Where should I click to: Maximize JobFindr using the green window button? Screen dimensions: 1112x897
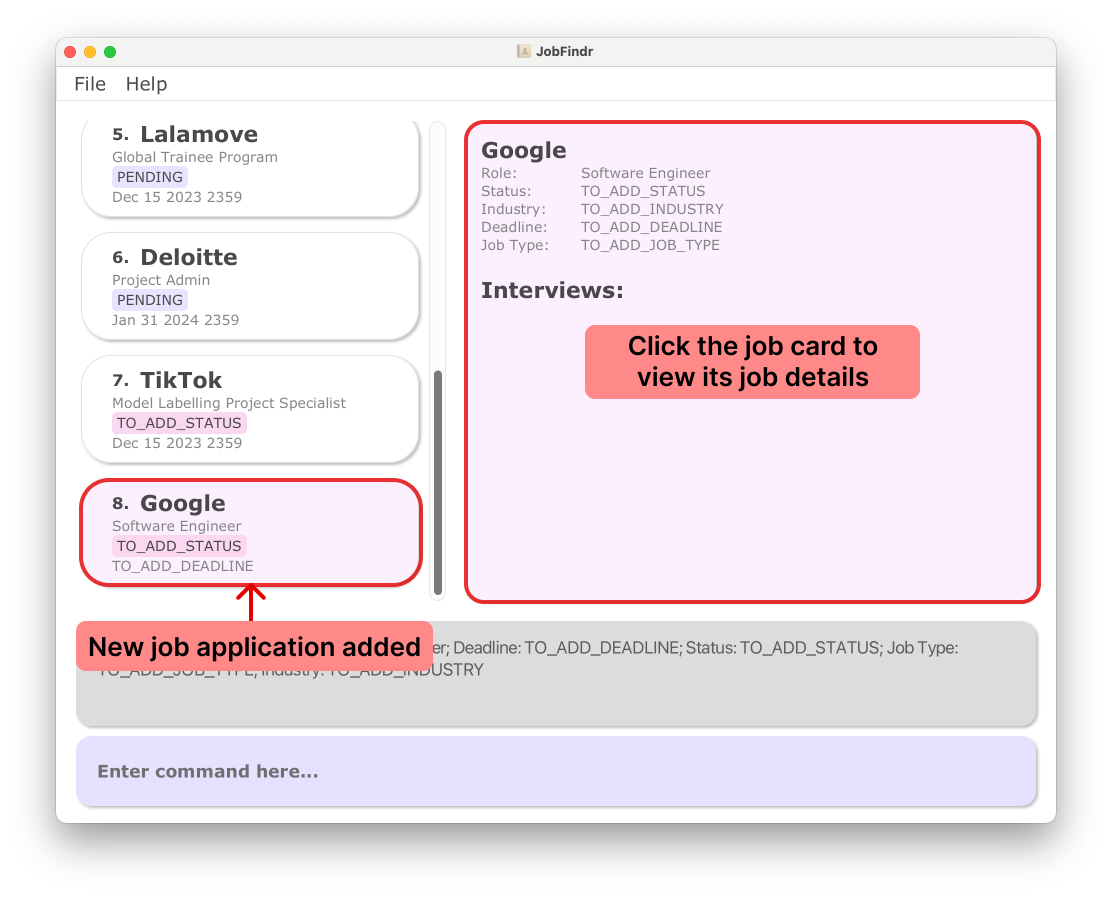pos(110,52)
